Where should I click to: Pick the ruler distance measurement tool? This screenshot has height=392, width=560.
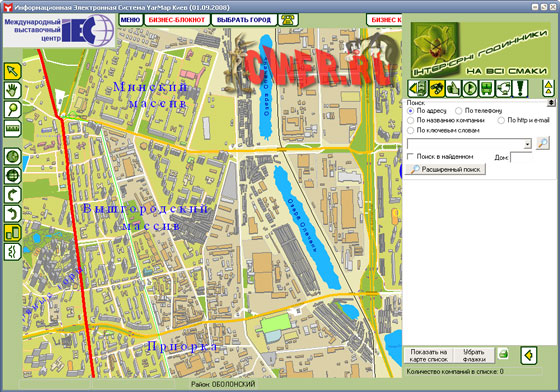[12, 129]
